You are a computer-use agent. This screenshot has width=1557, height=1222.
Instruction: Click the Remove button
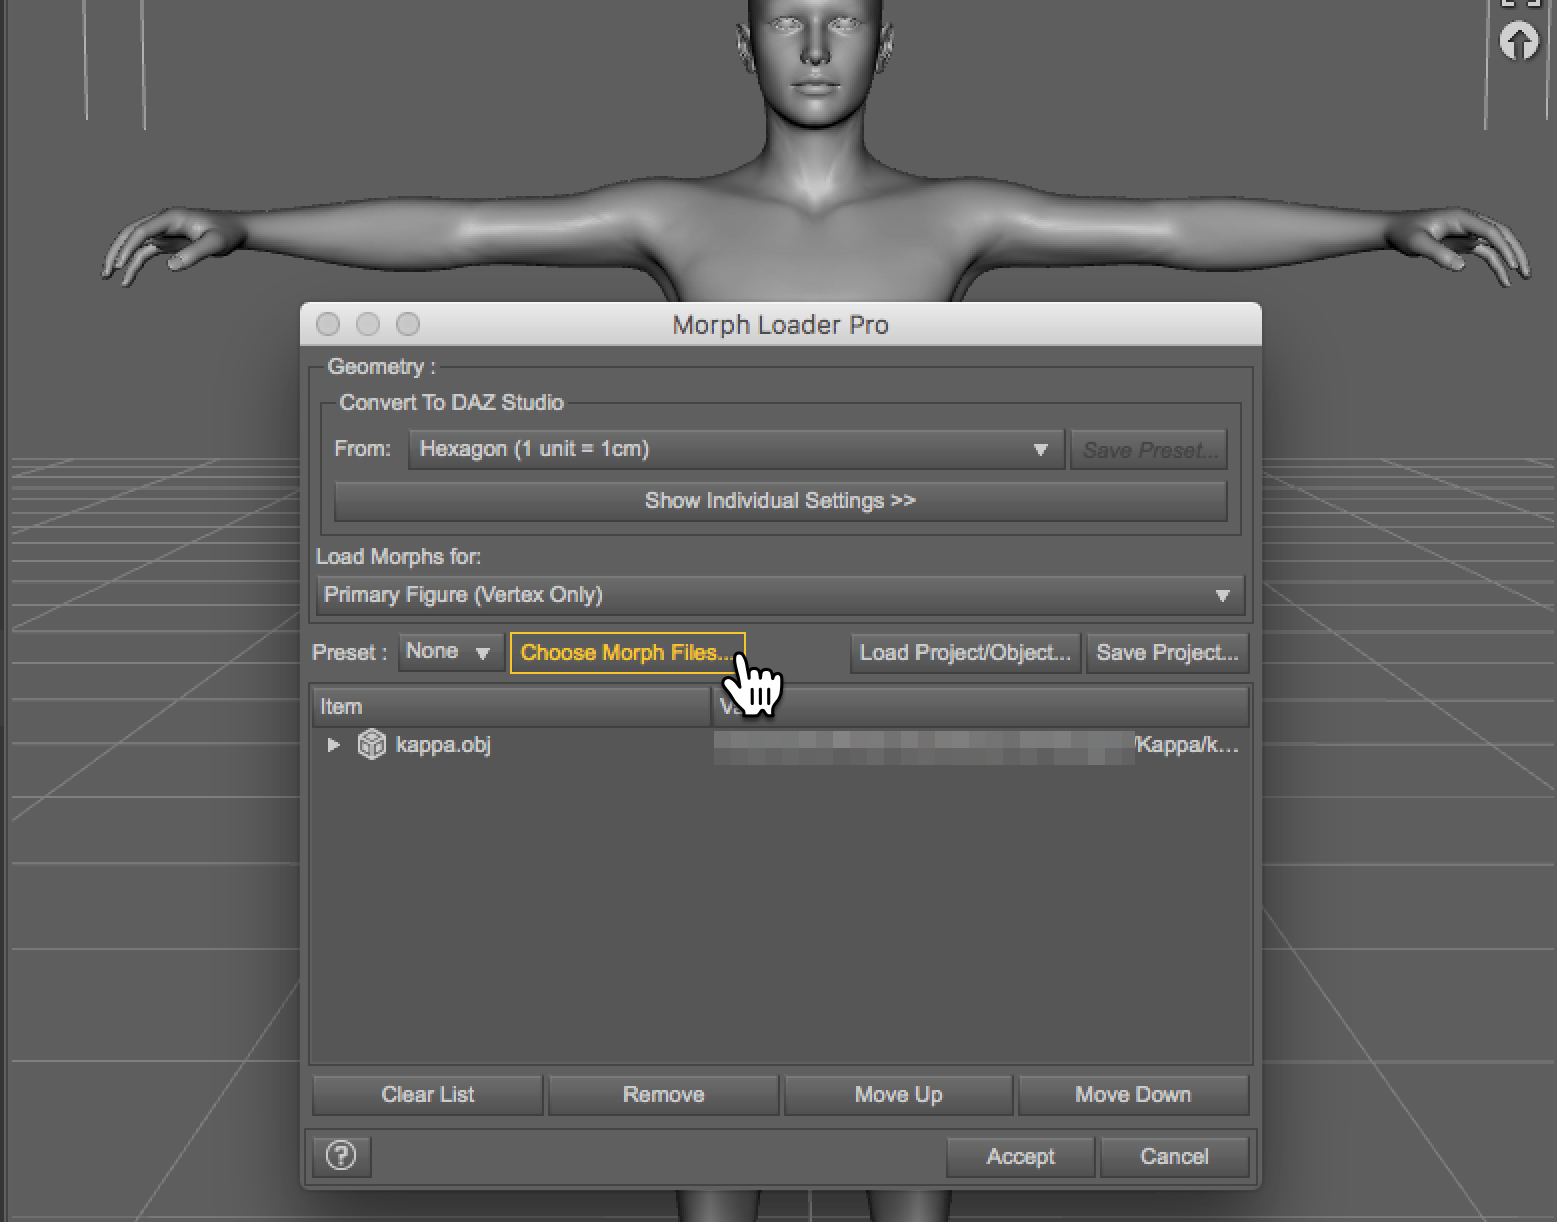click(663, 1095)
